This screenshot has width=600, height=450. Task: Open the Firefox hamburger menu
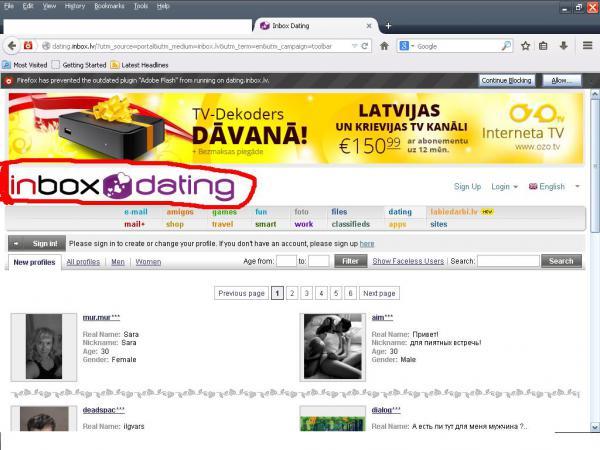point(588,46)
